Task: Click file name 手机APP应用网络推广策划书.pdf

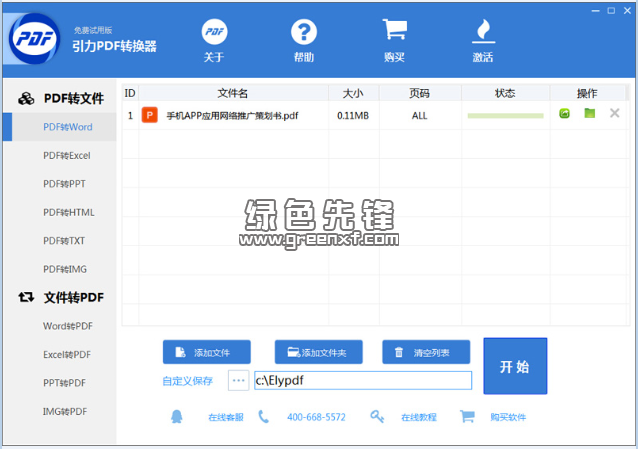Action: click(232, 116)
